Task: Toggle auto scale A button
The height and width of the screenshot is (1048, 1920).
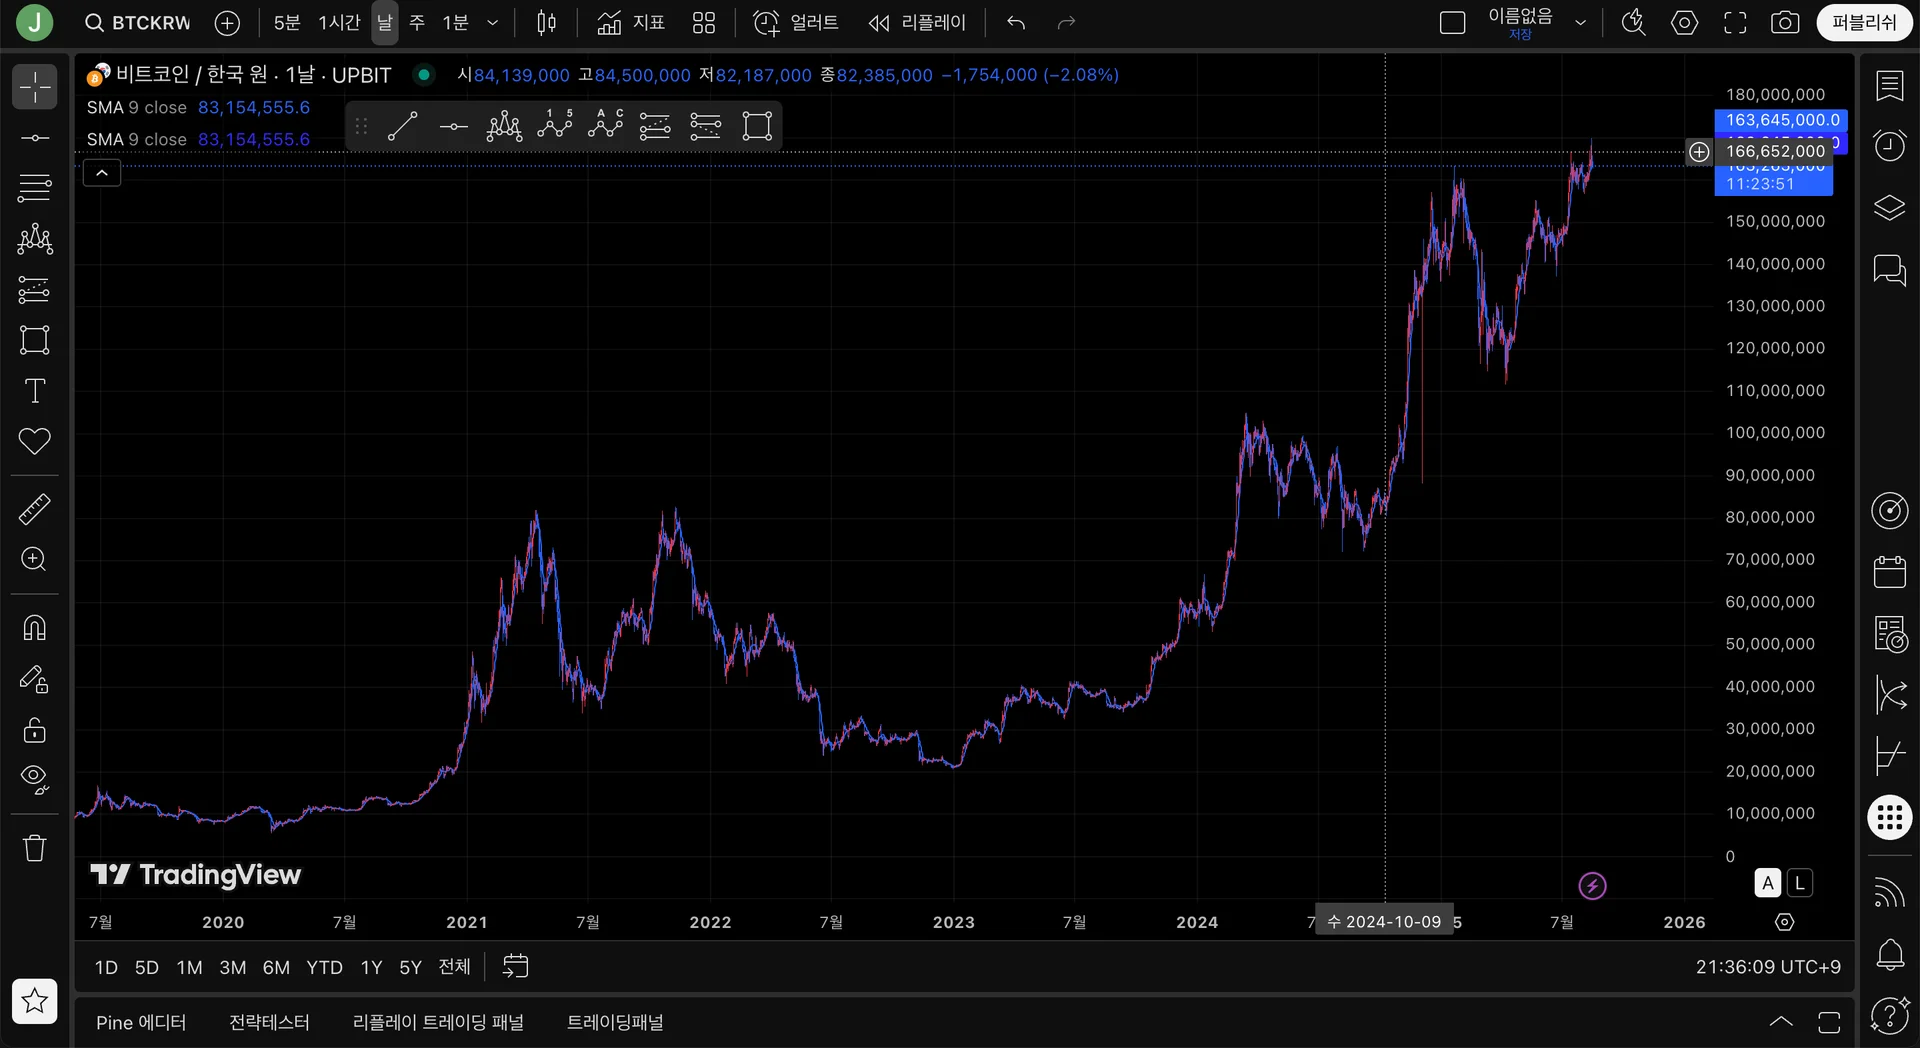Action: coord(1768,883)
